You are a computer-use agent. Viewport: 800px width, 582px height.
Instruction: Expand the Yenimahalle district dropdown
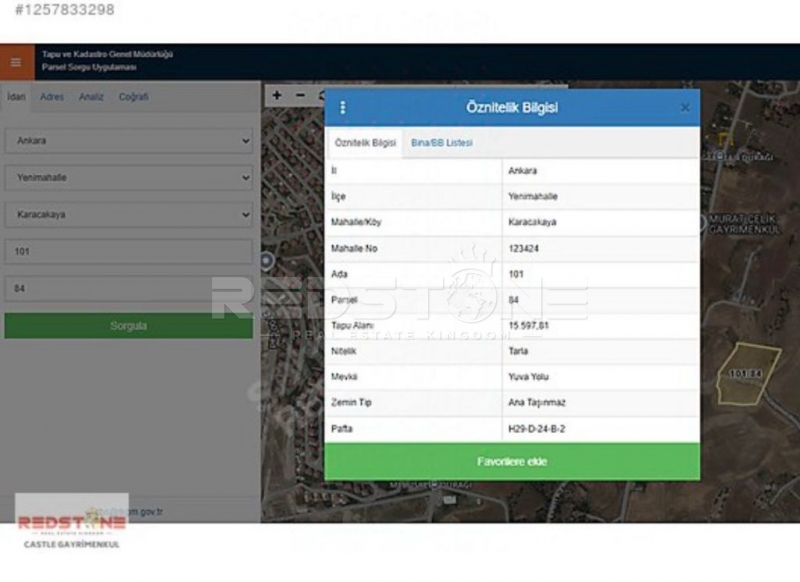pyautogui.click(x=128, y=178)
